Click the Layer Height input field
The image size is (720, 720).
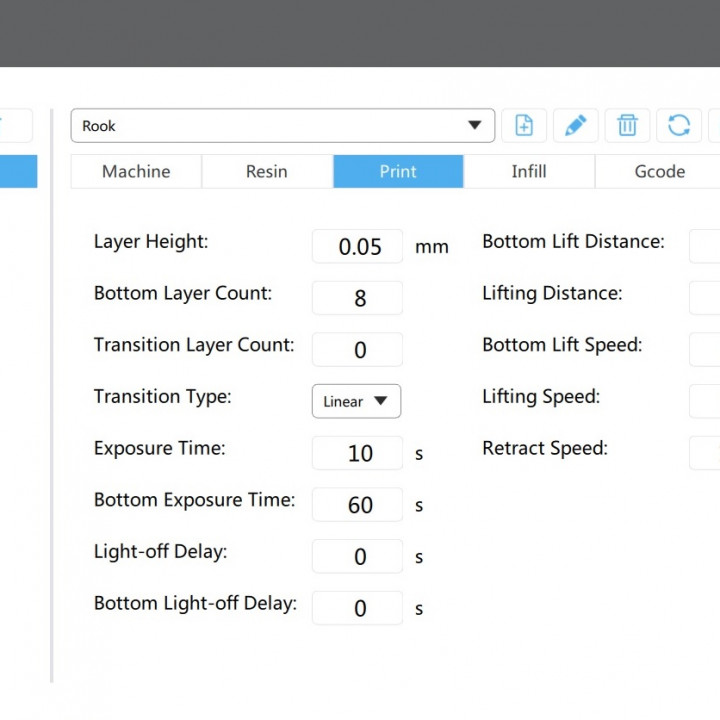coord(358,246)
